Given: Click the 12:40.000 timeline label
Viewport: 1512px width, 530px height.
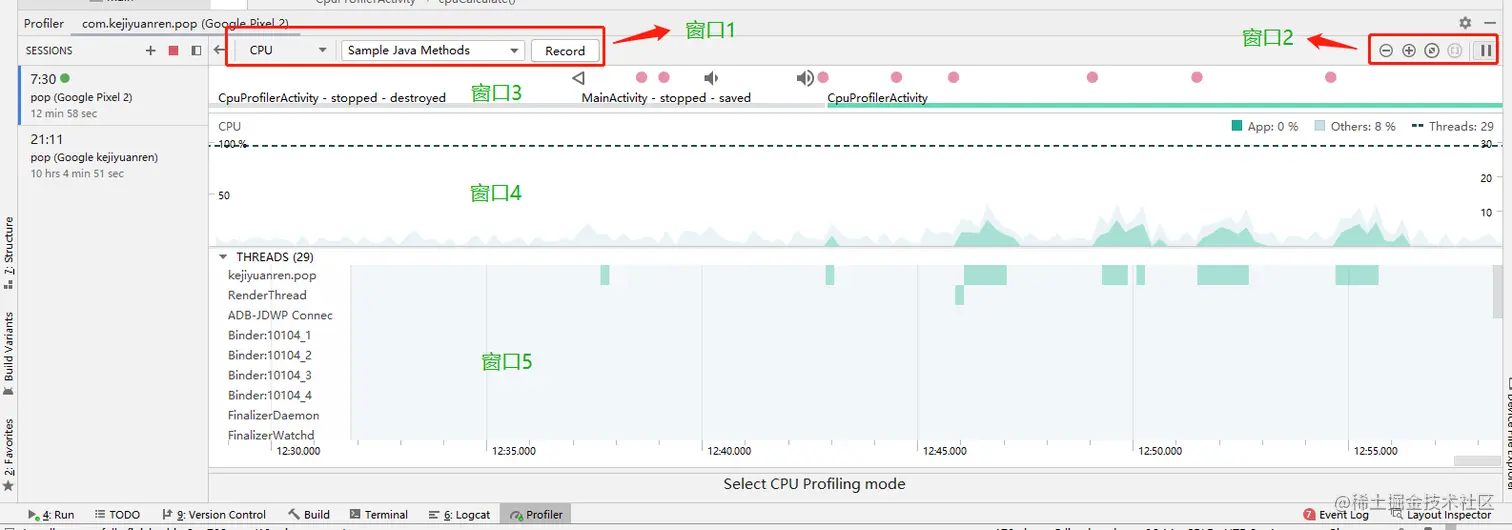Looking at the screenshot, I should pos(729,451).
